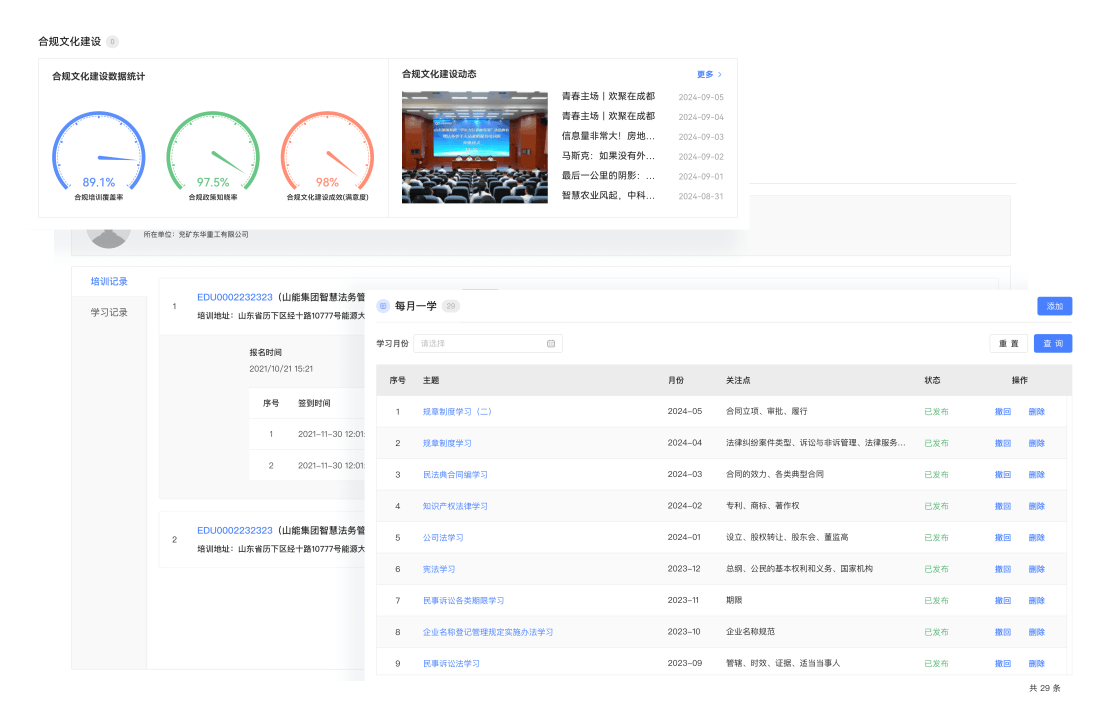Click 删除 for 宪法学习 row
This screenshot has height=720, width=1106.
(1036, 569)
